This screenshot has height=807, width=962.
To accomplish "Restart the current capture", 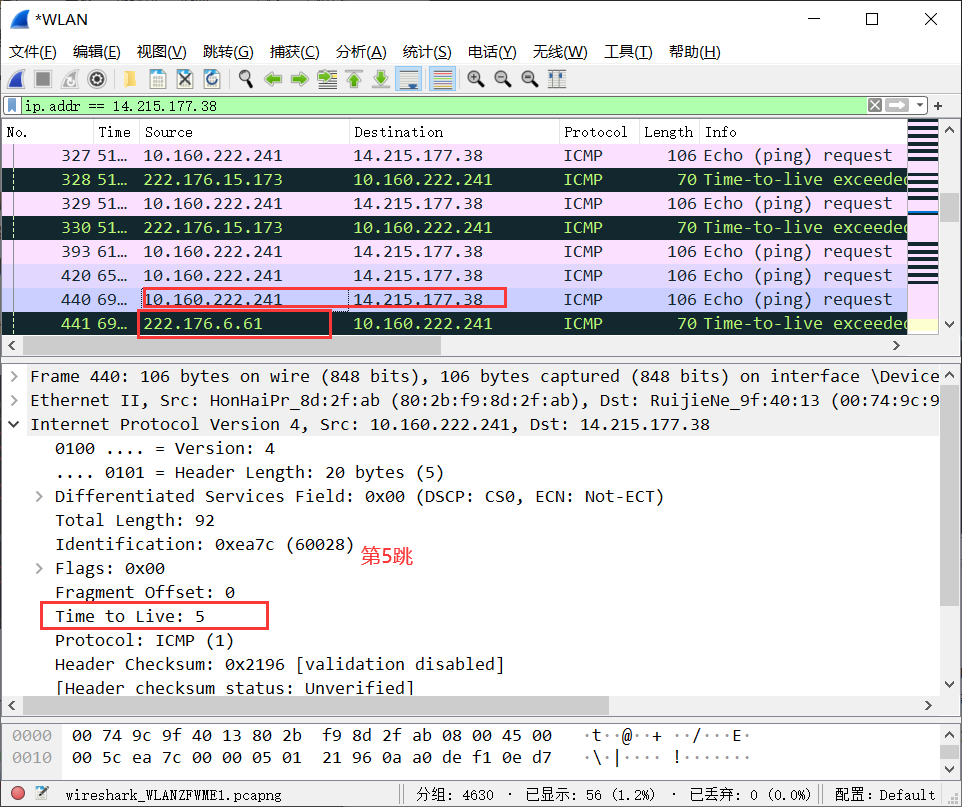I will tap(71, 79).
